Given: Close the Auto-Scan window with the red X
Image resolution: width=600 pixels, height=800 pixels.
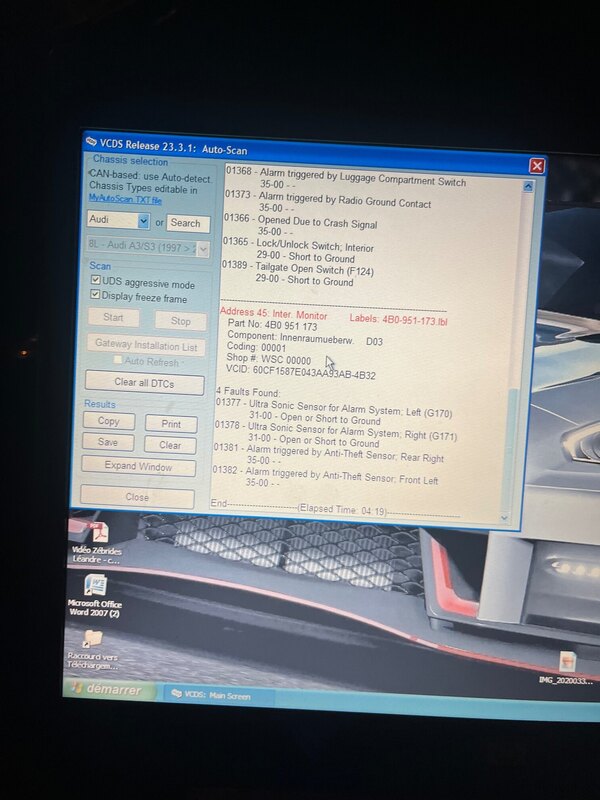Looking at the screenshot, I should [x=537, y=165].
